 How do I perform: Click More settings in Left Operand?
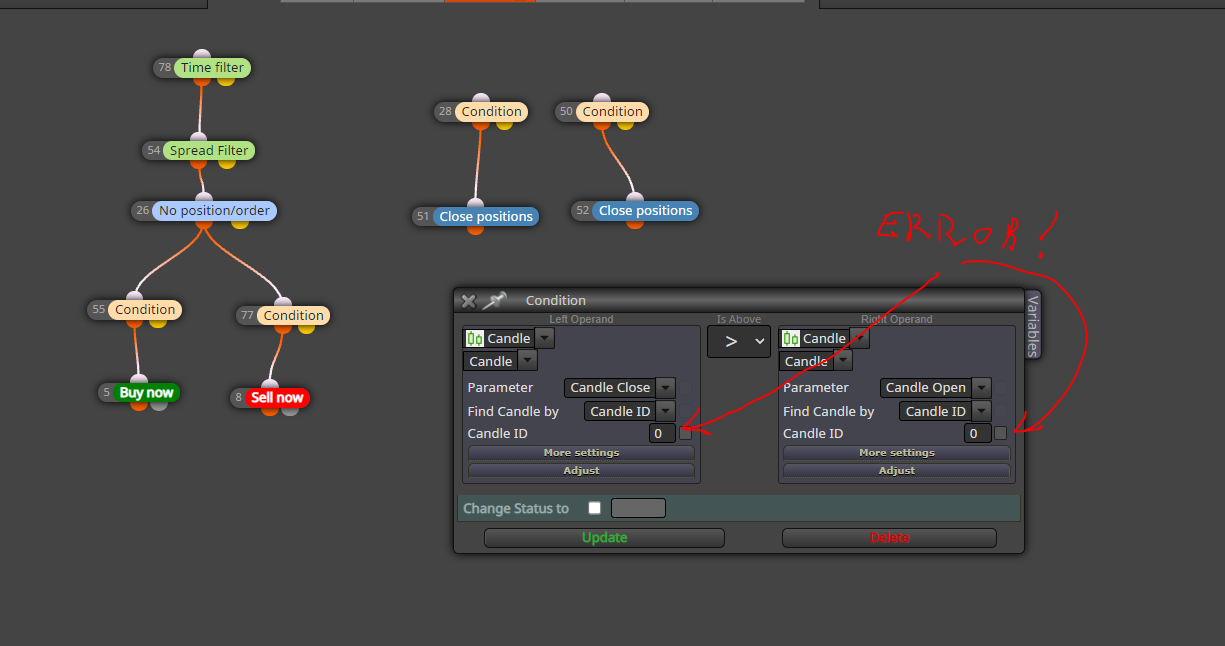click(x=581, y=453)
